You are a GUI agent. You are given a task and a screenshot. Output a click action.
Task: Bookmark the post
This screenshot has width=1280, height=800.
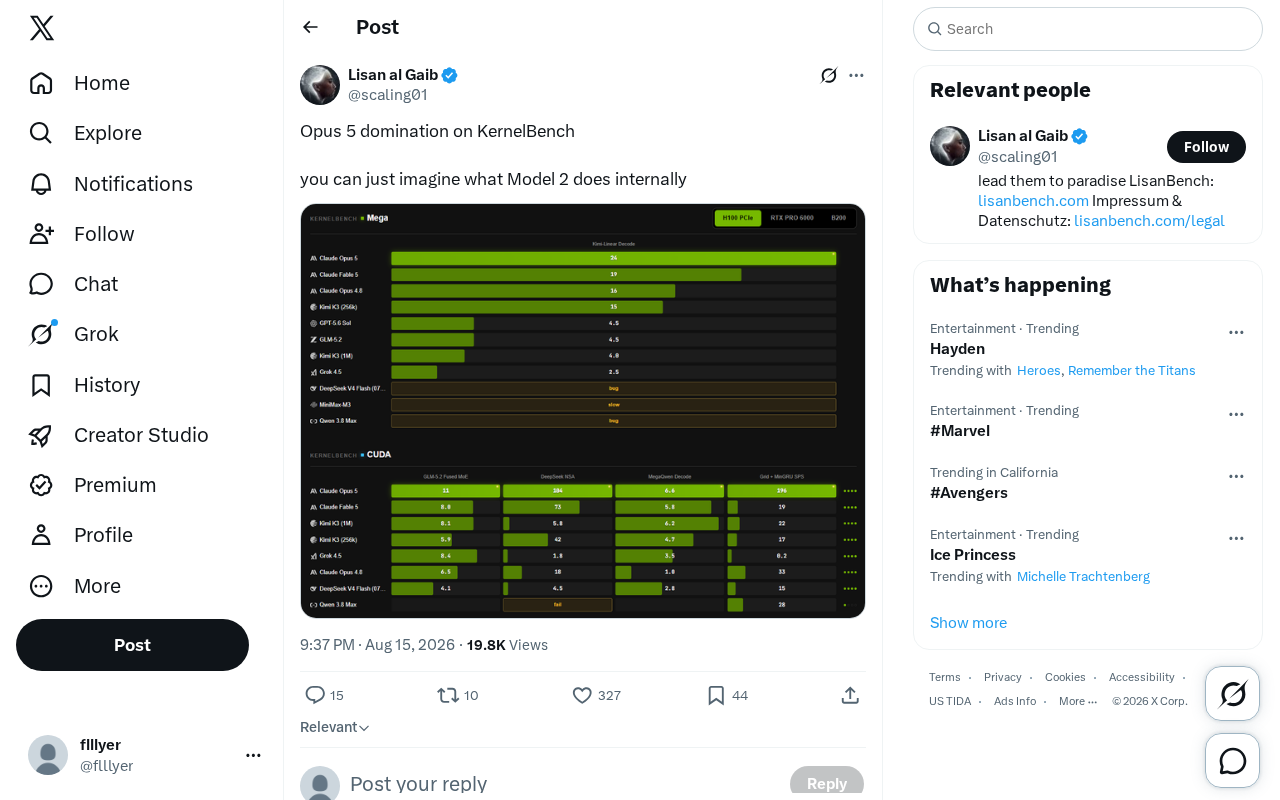[716, 695]
